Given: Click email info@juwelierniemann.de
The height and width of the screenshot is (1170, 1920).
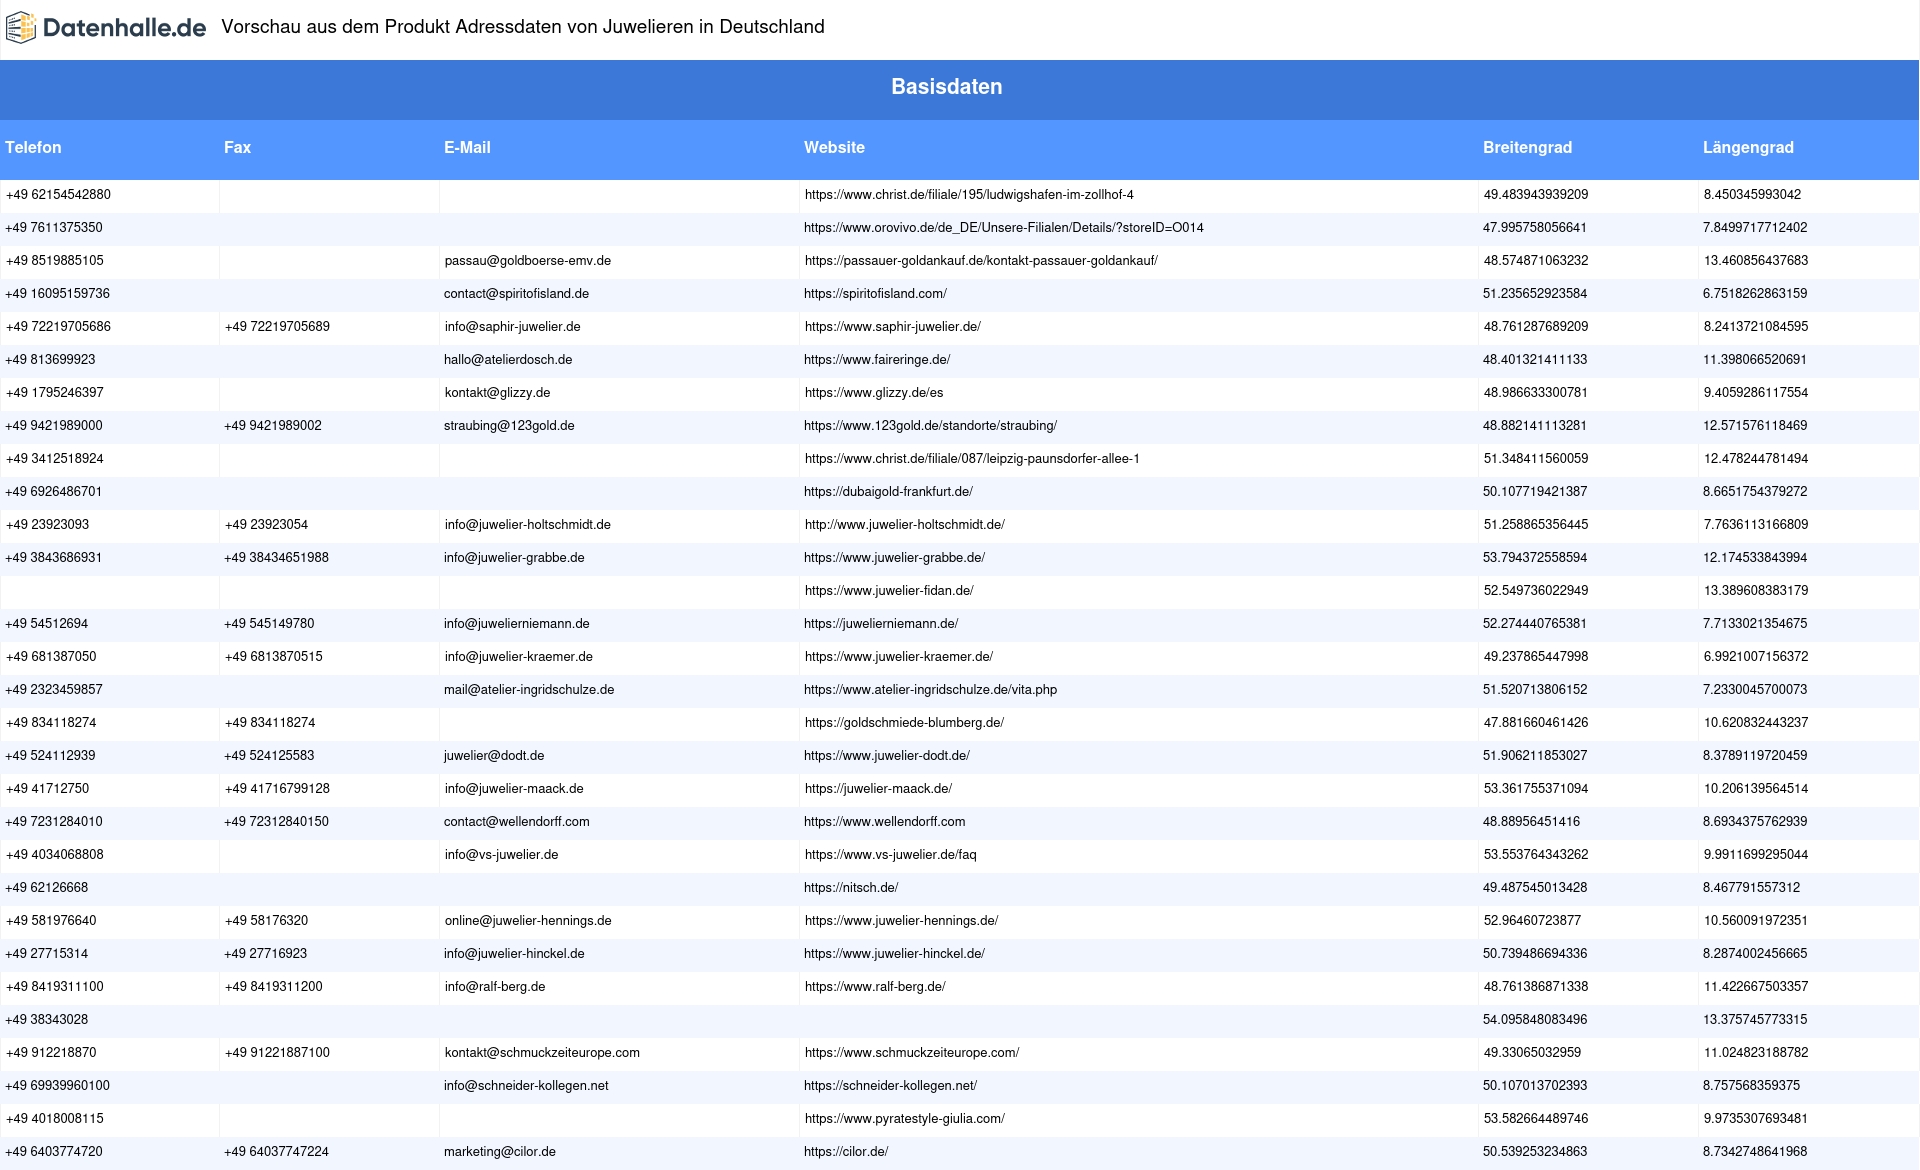Looking at the screenshot, I should click(x=517, y=624).
